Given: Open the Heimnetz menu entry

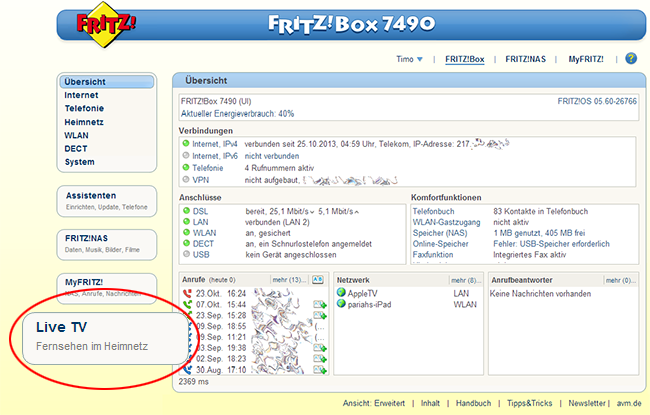Looking at the screenshot, I should (x=84, y=122).
